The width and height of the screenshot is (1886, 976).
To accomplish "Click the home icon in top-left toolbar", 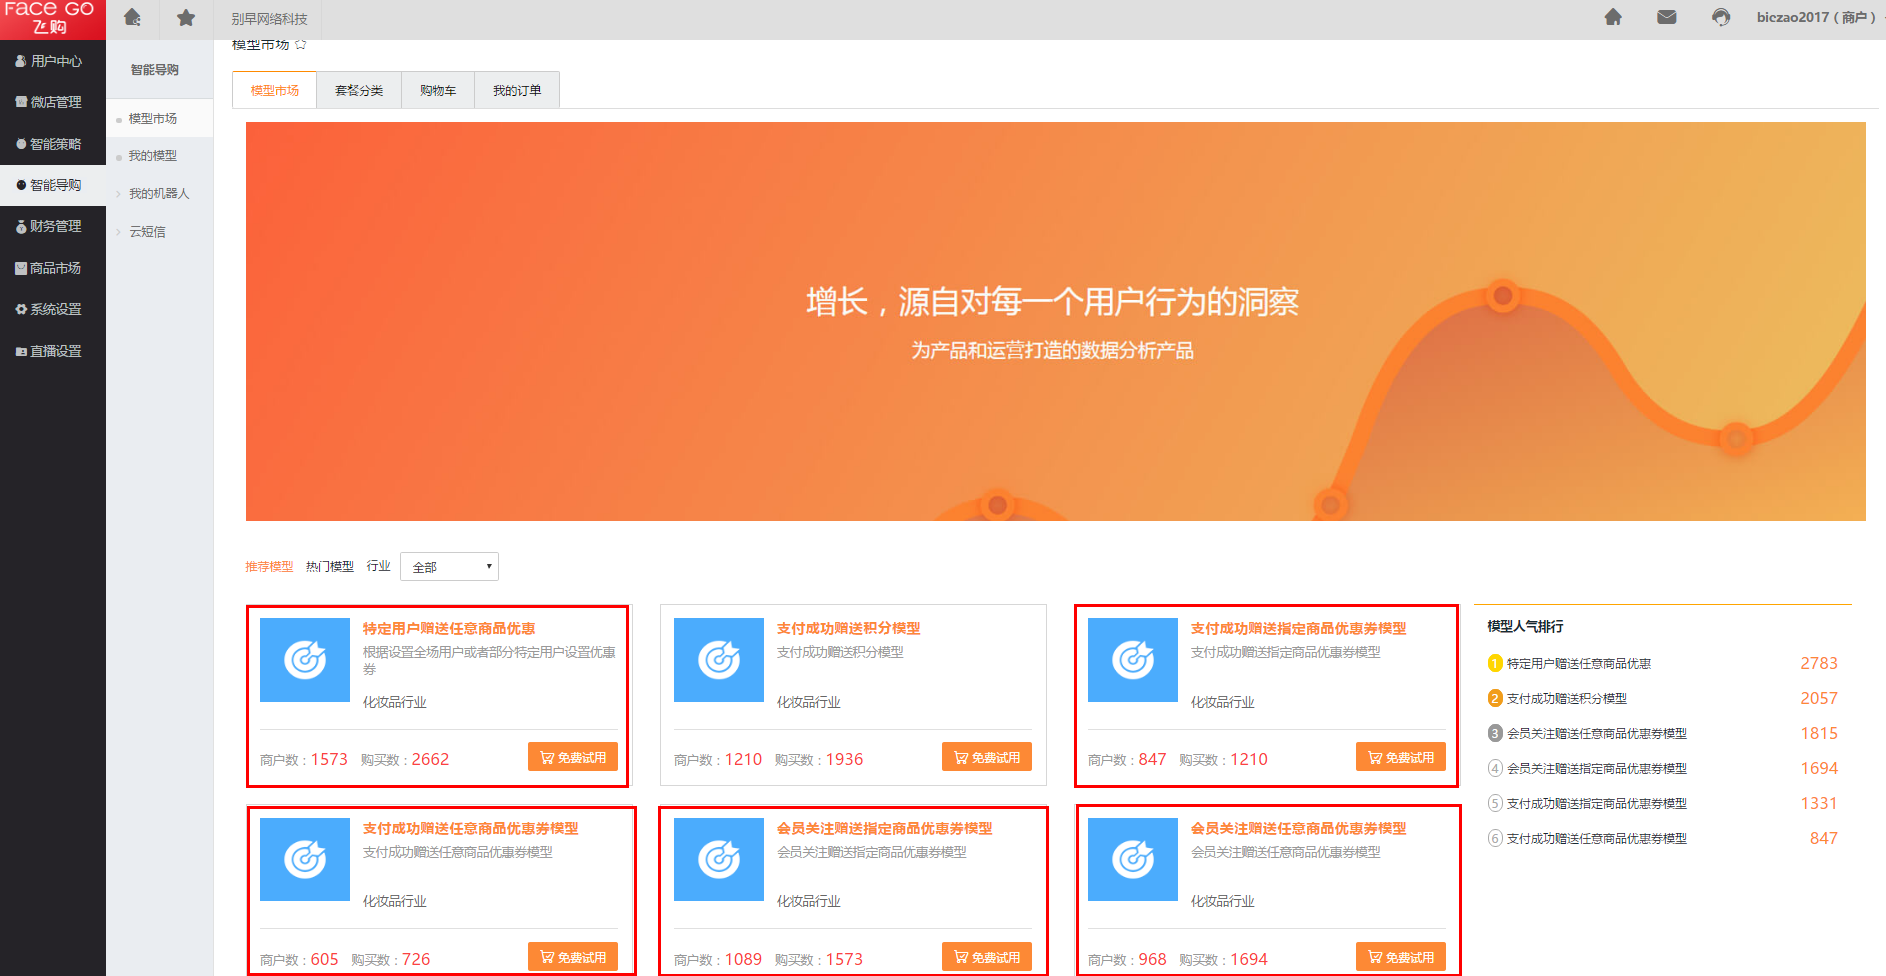I will [x=132, y=18].
